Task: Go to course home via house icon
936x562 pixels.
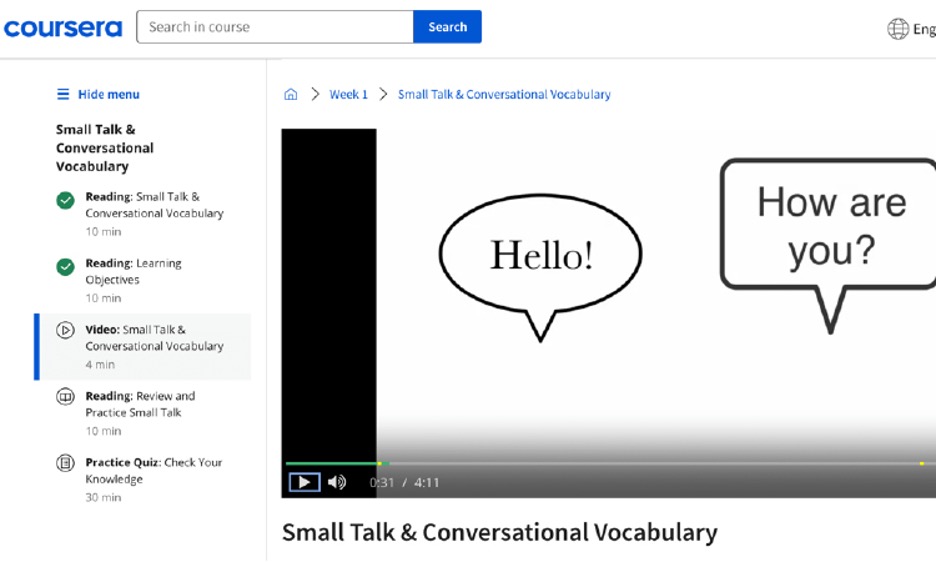Action: tap(291, 94)
